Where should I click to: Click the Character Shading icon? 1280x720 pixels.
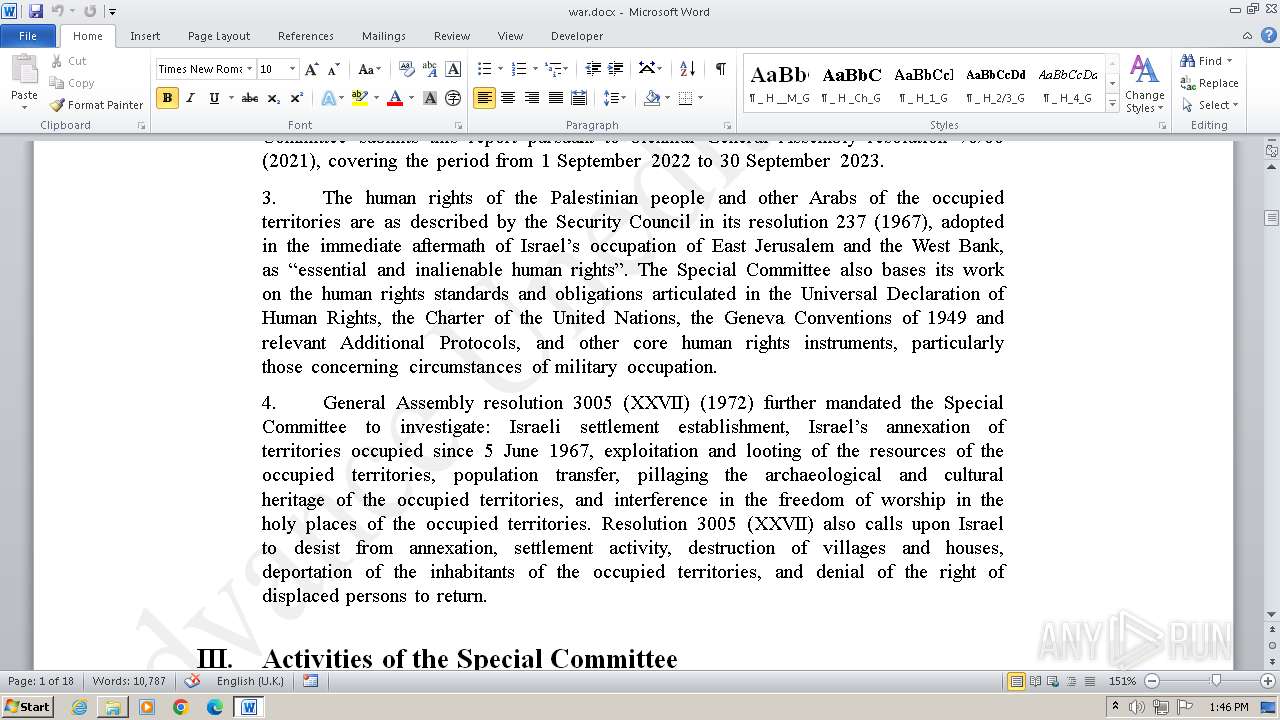coord(430,98)
